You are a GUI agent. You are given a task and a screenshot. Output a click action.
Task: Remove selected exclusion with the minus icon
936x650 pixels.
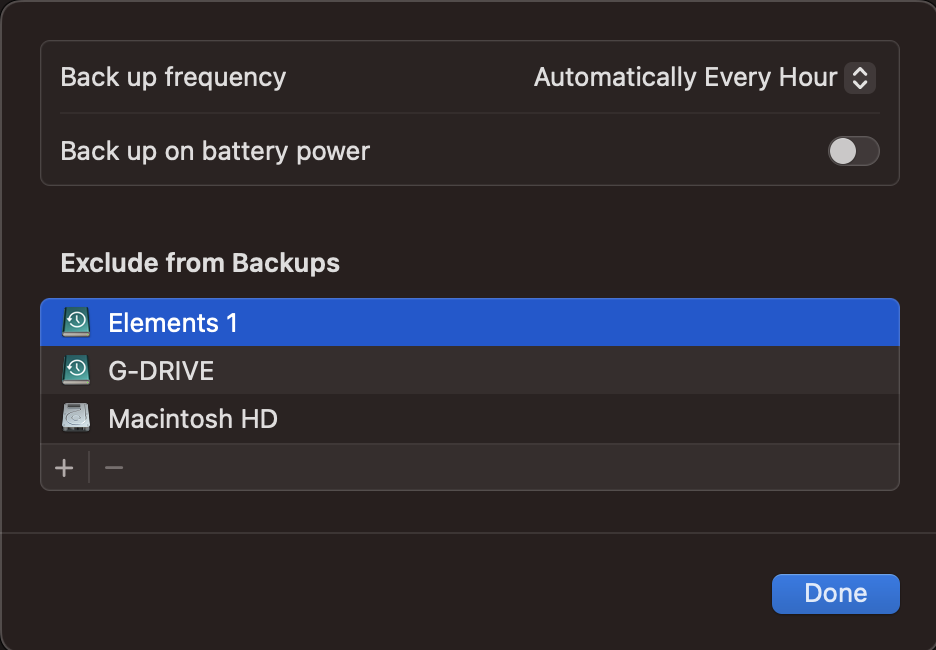[114, 468]
